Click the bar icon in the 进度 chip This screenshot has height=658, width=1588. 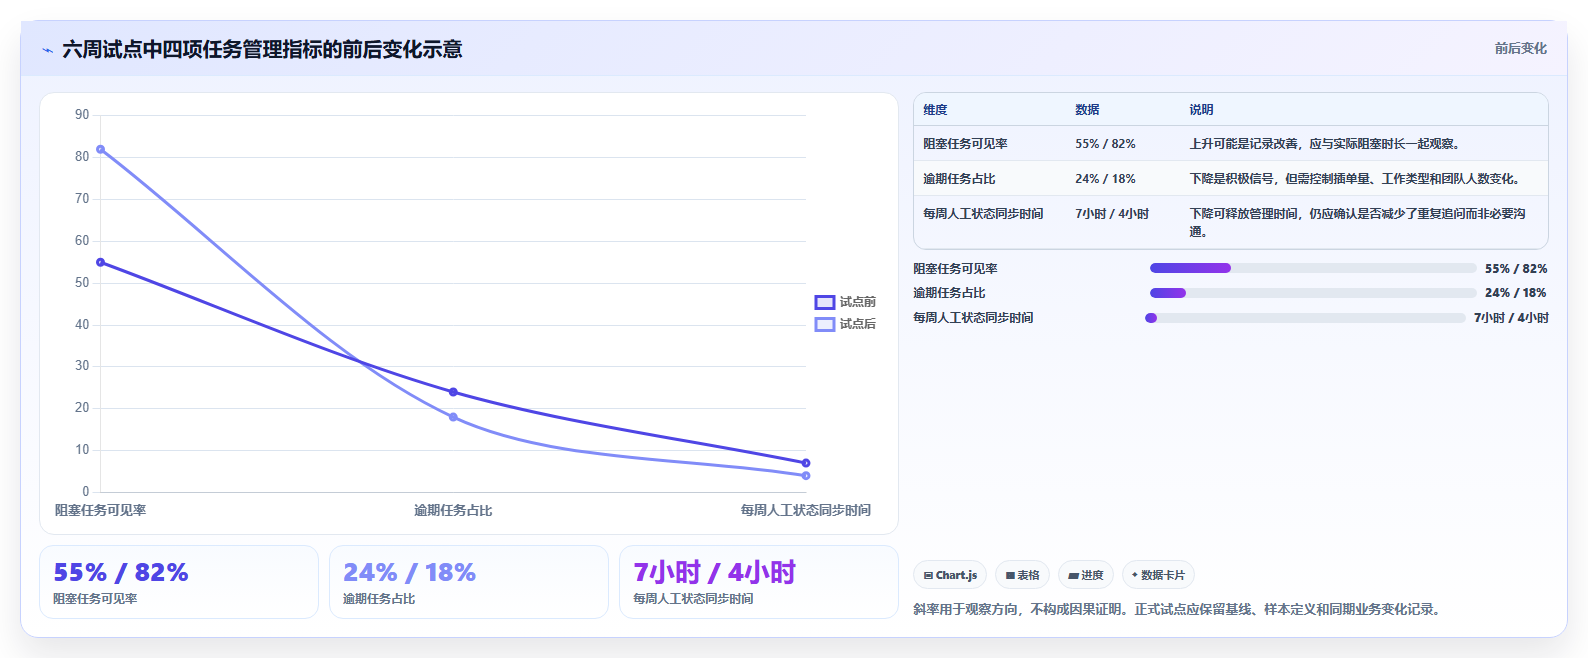tap(1073, 576)
